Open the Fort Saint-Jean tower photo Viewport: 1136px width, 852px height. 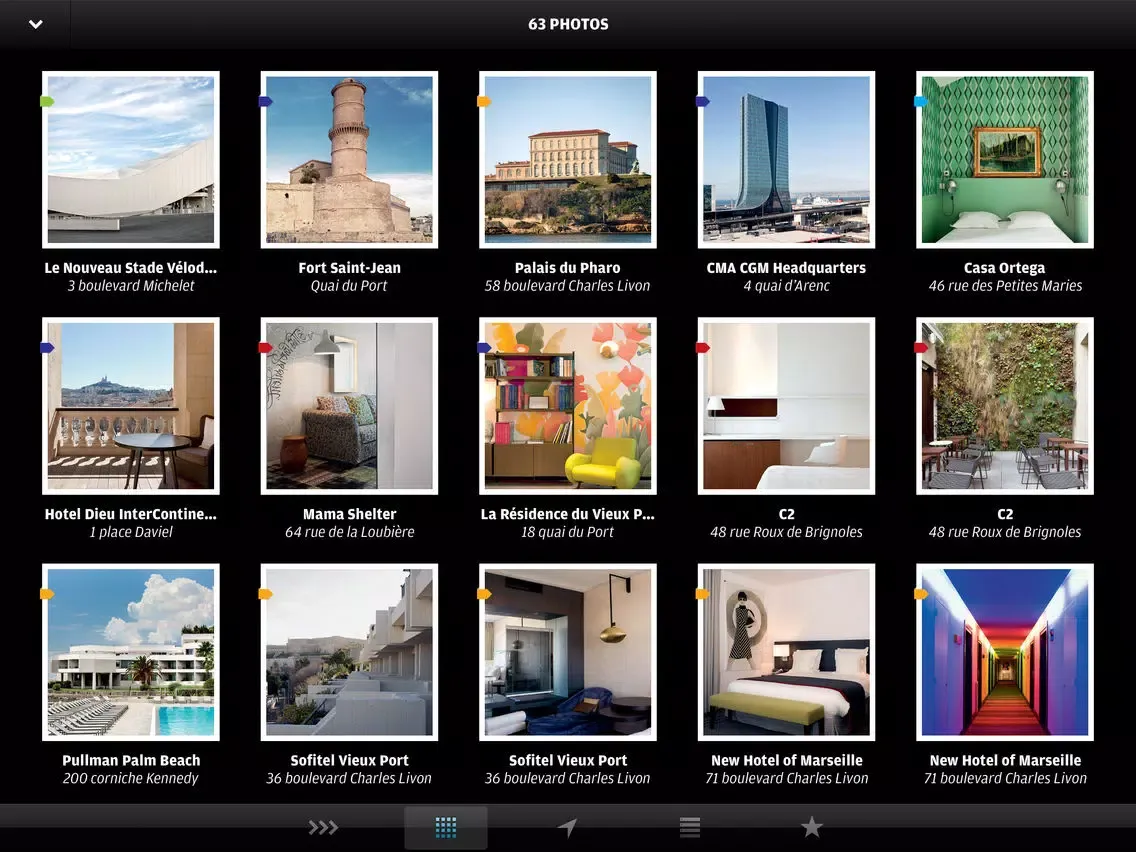(349, 159)
